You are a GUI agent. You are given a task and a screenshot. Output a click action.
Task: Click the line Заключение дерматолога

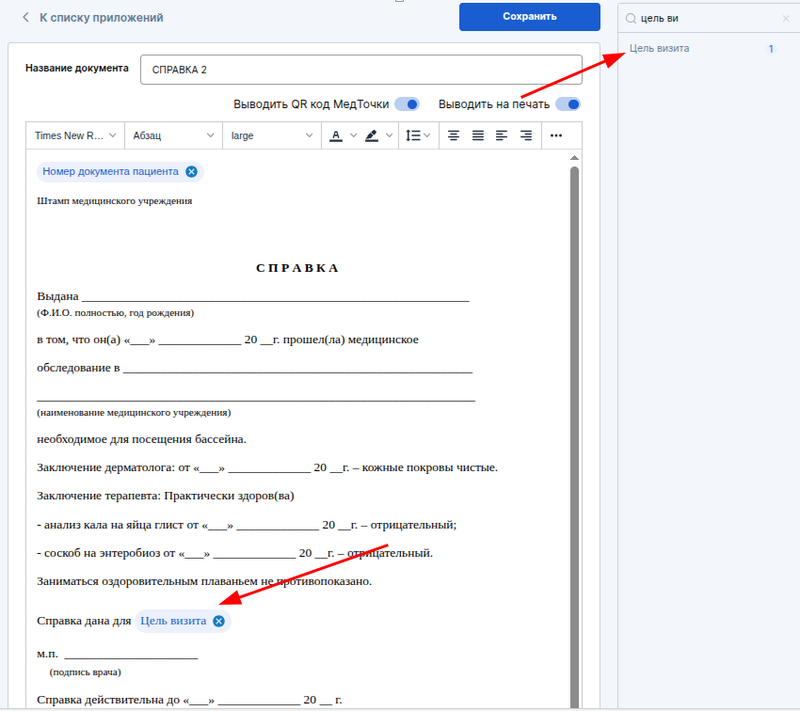click(267, 468)
